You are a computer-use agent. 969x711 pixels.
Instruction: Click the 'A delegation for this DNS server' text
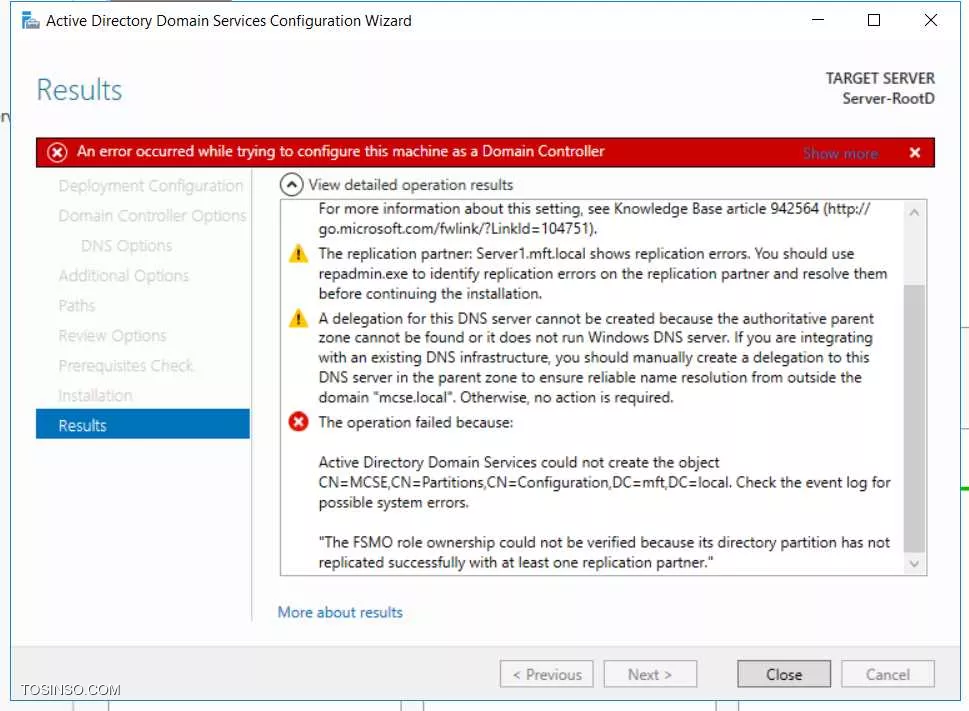[596, 358]
